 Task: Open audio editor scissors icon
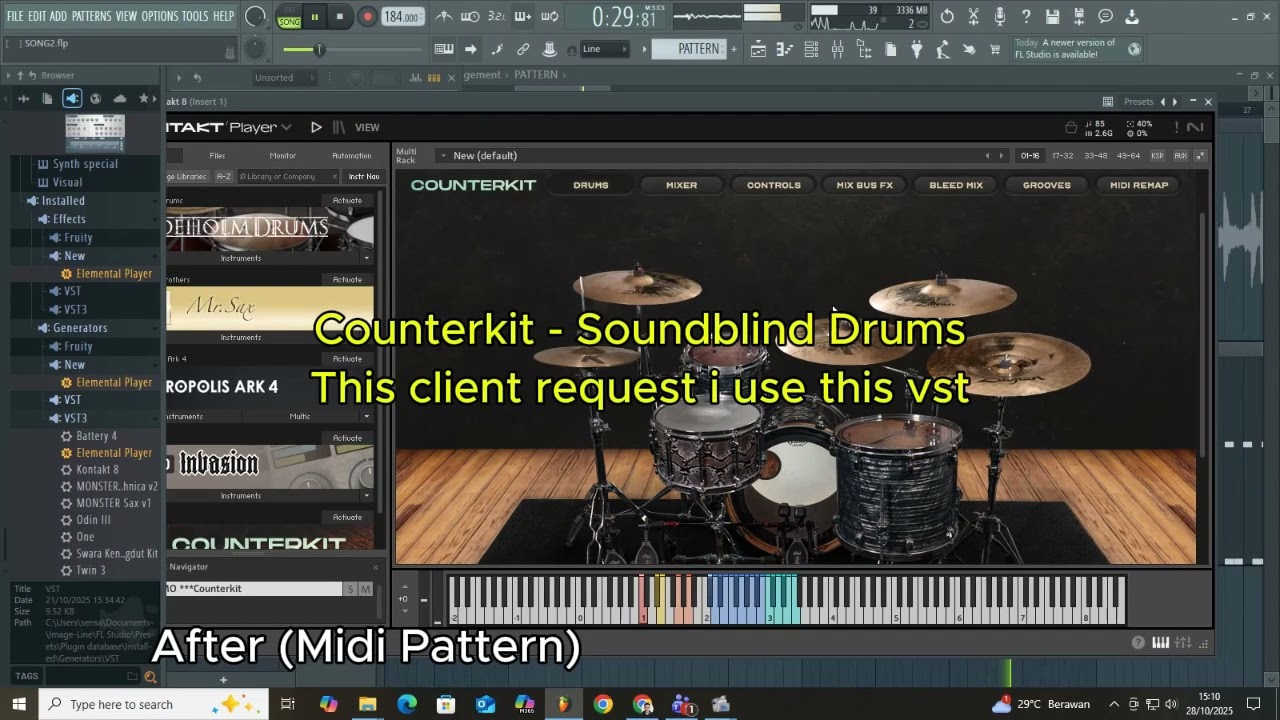click(x=973, y=17)
